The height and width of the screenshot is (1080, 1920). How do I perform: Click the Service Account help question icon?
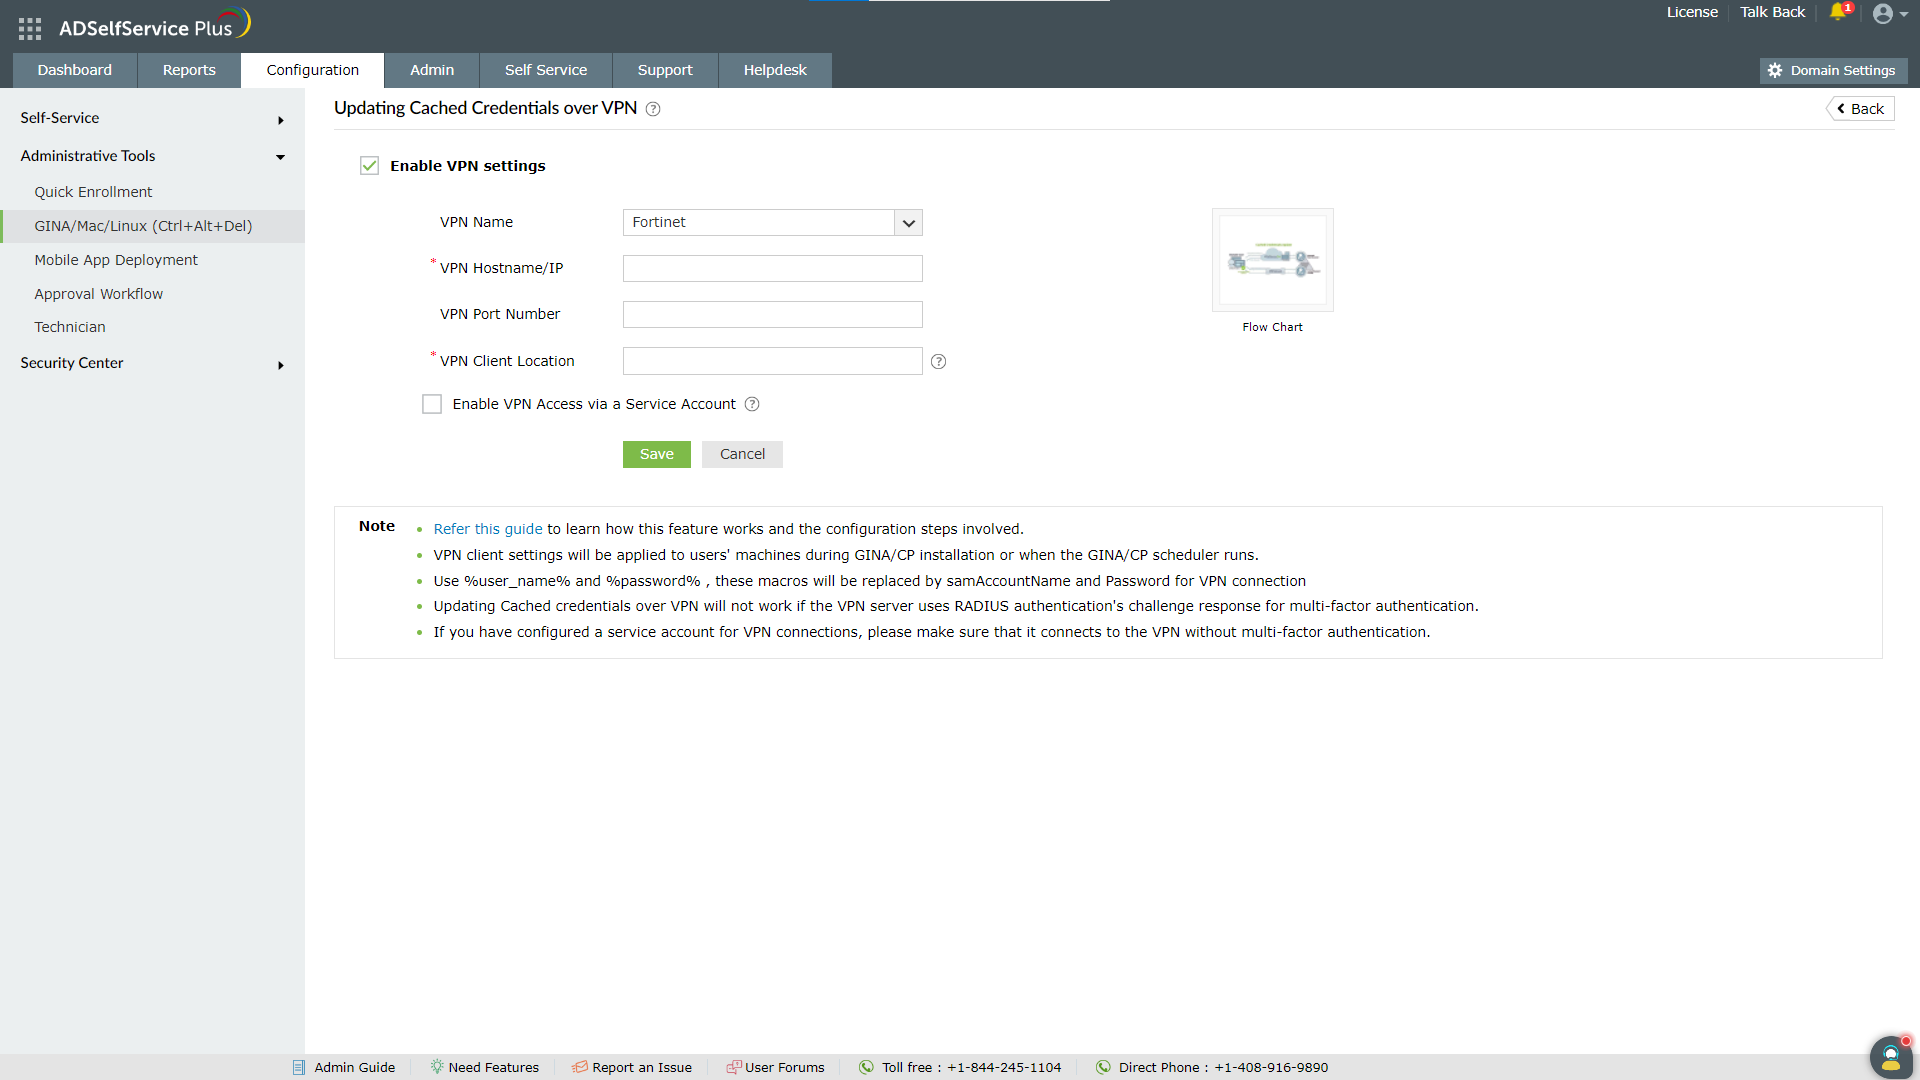click(752, 404)
